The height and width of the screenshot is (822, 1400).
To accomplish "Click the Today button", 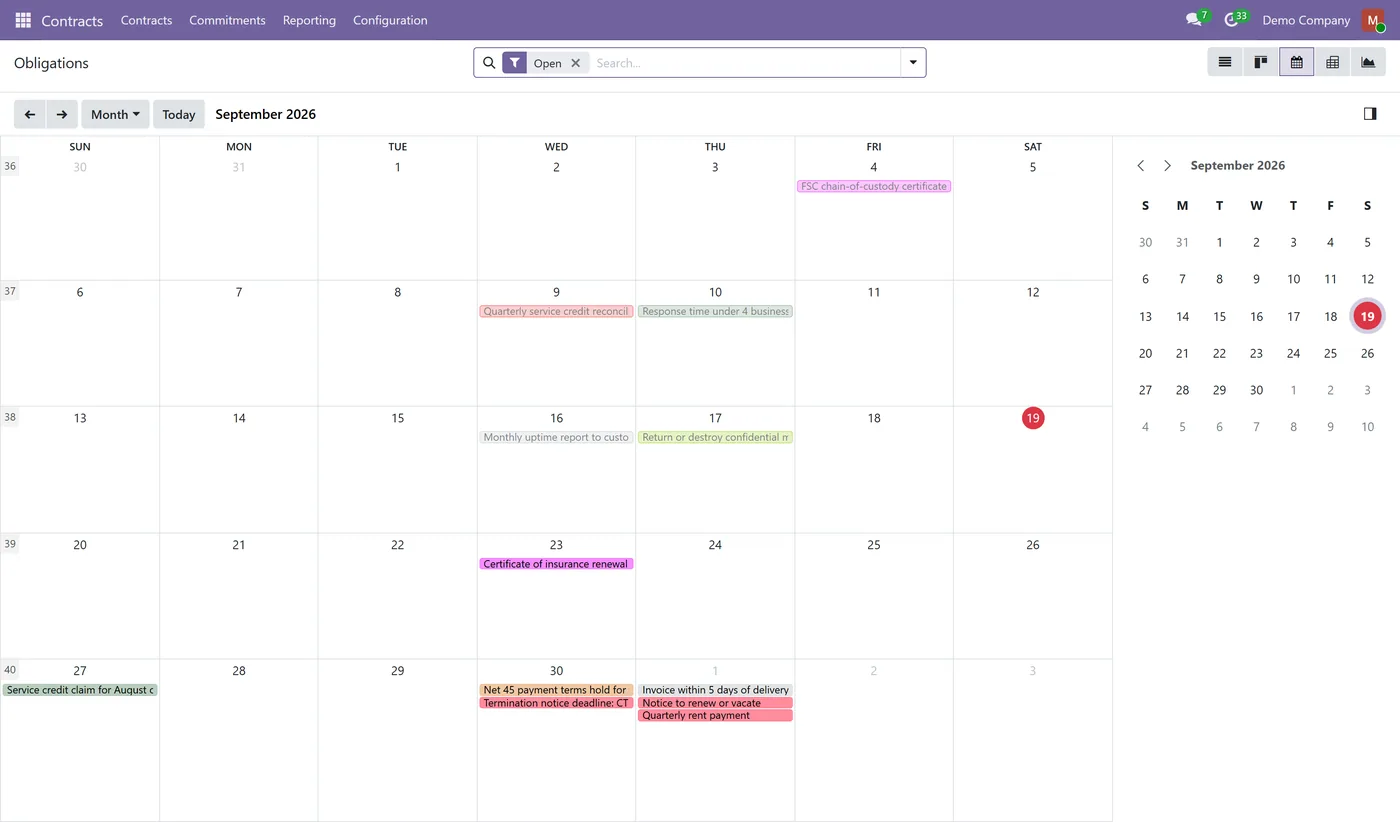I will 179,114.
